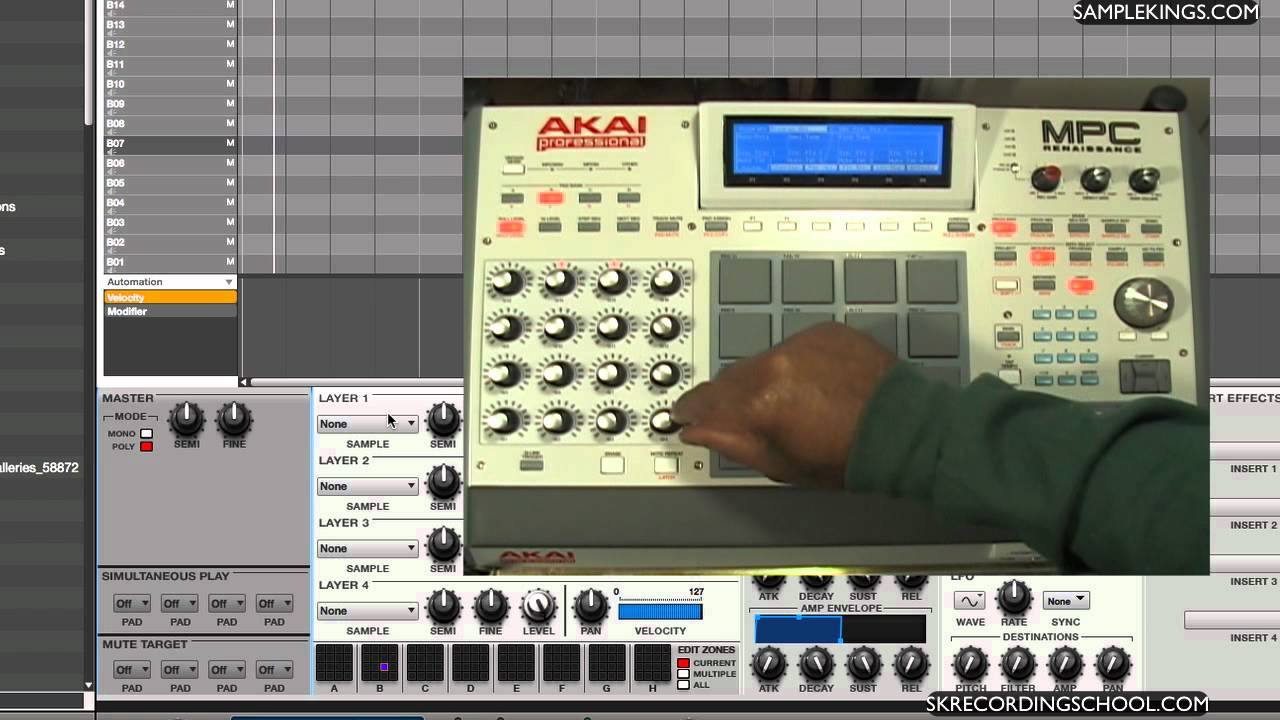Click the Layer 1 SEMI knob
The image size is (1280, 720).
pyautogui.click(x=443, y=419)
